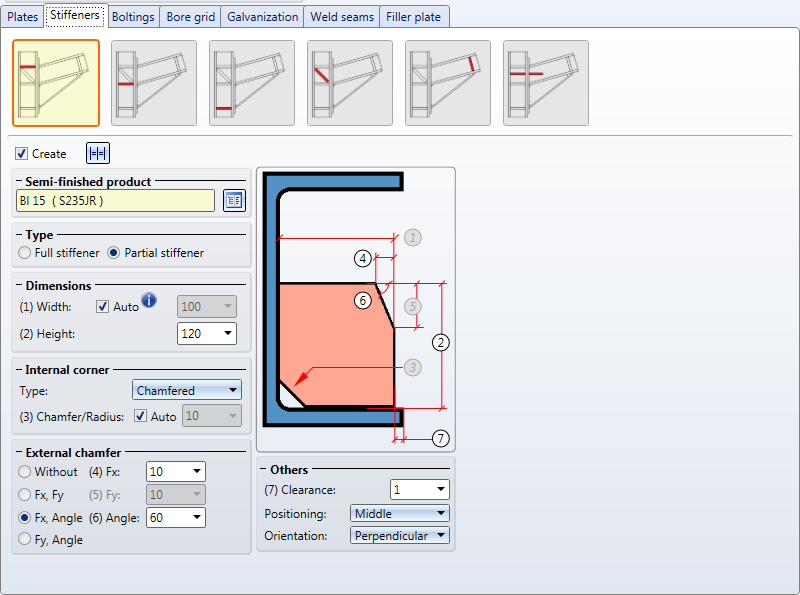This screenshot has width=800, height=595.
Task: Switch to the Weld seams tab
Action: pos(342,17)
